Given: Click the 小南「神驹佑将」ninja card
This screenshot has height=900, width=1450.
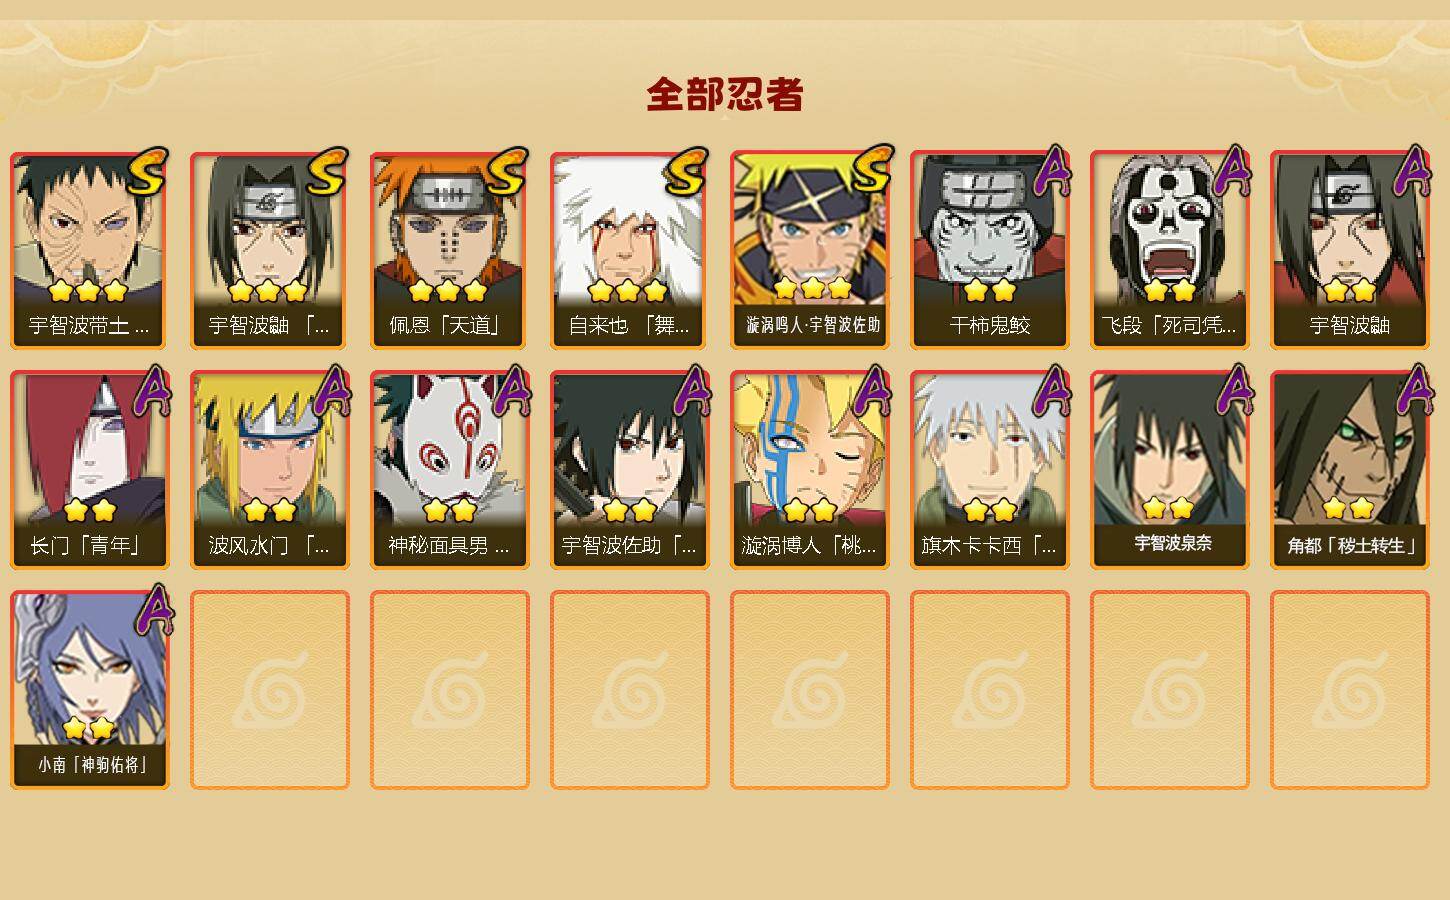Looking at the screenshot, I should pyautogui.click(x=89, y=690).
